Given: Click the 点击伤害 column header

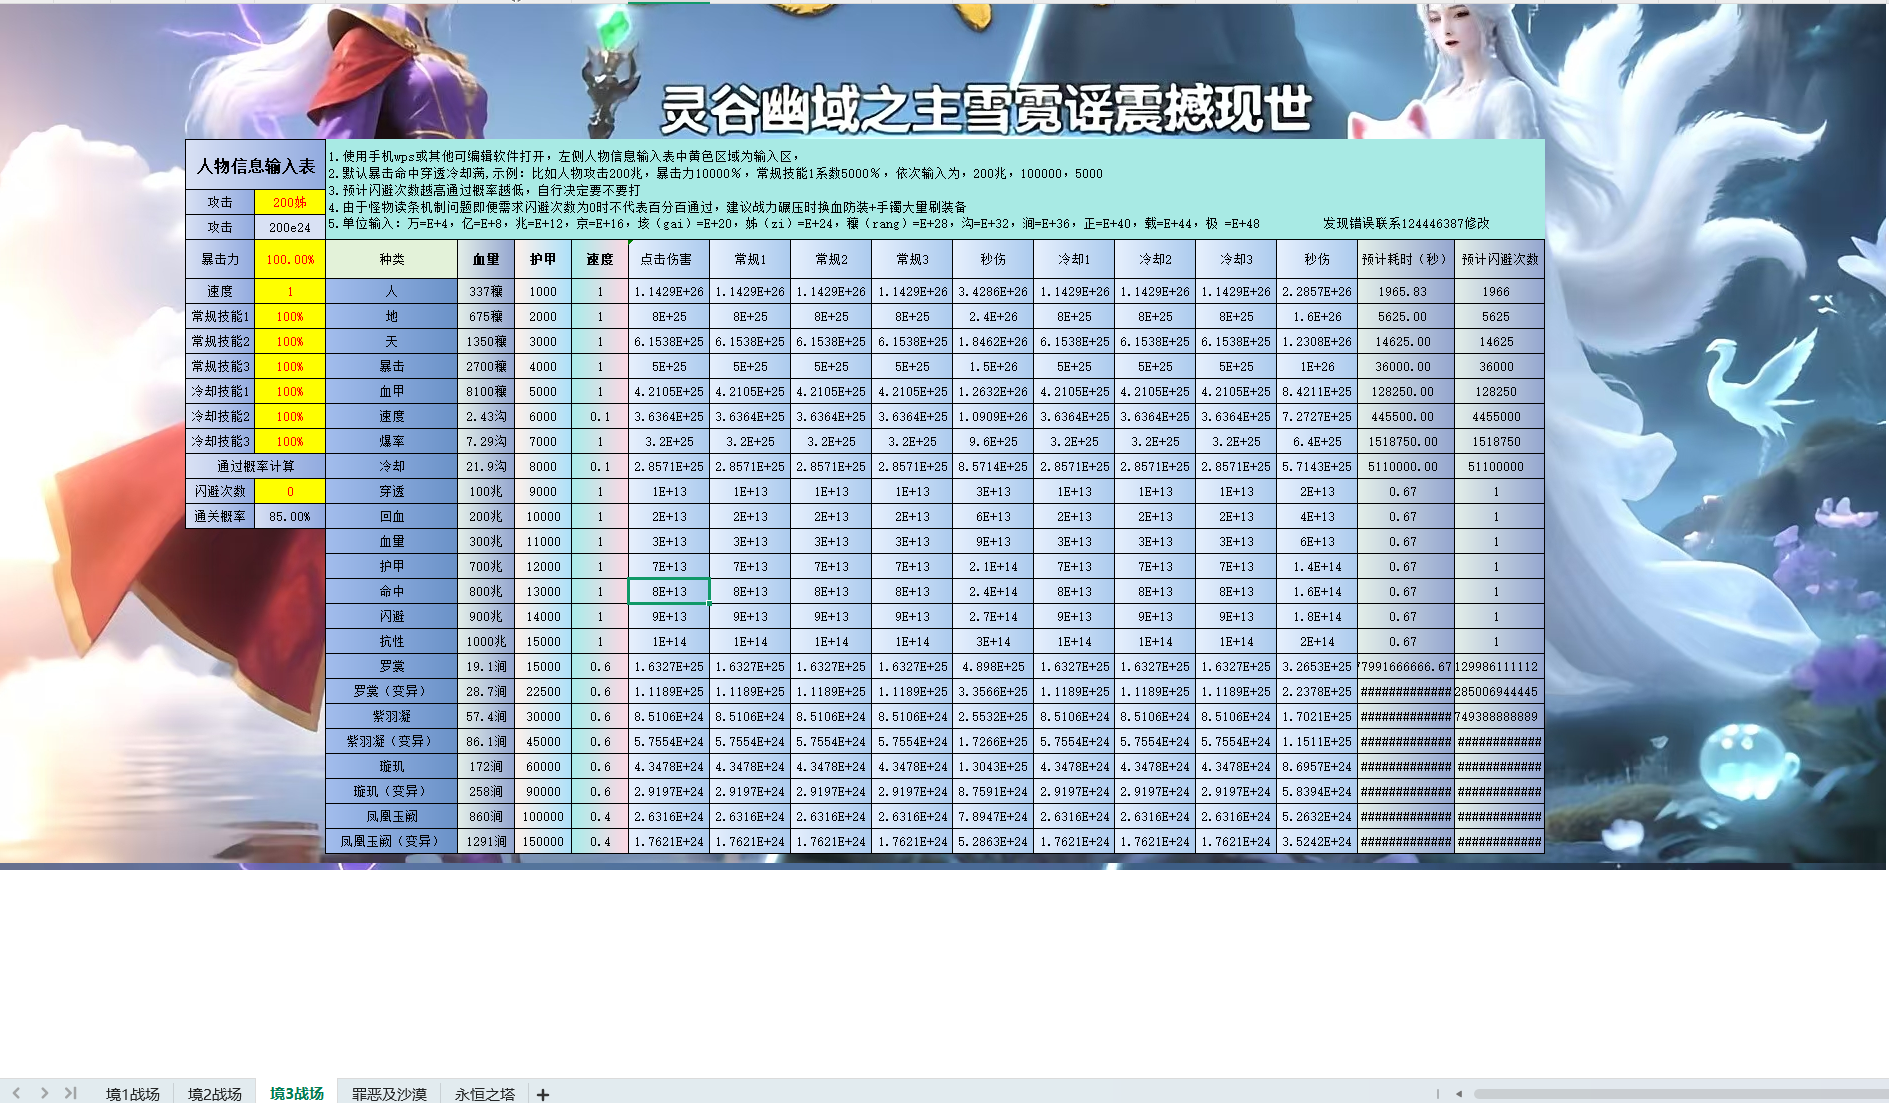Looking at the screenshot, I should tap(669, 259).
